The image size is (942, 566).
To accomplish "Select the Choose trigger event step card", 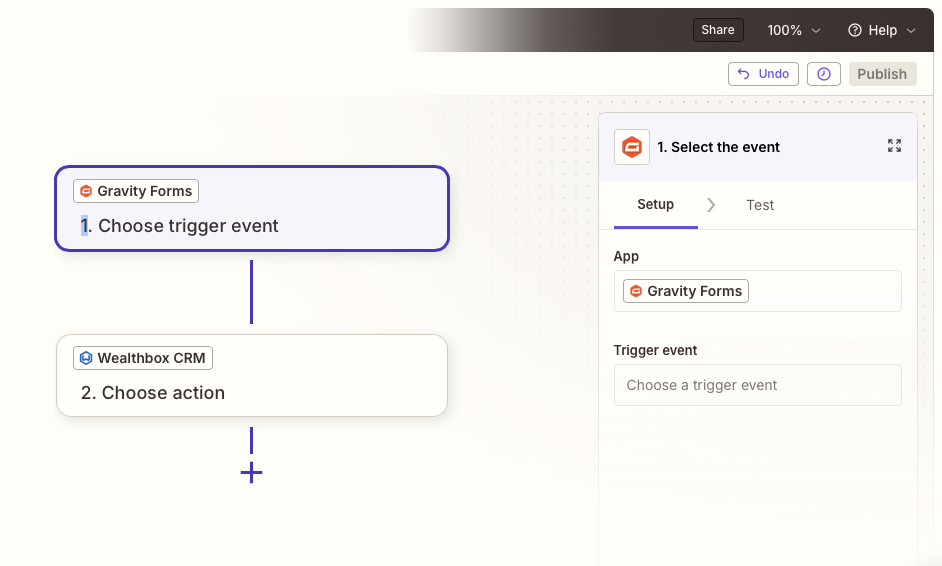I will (252, 208).
